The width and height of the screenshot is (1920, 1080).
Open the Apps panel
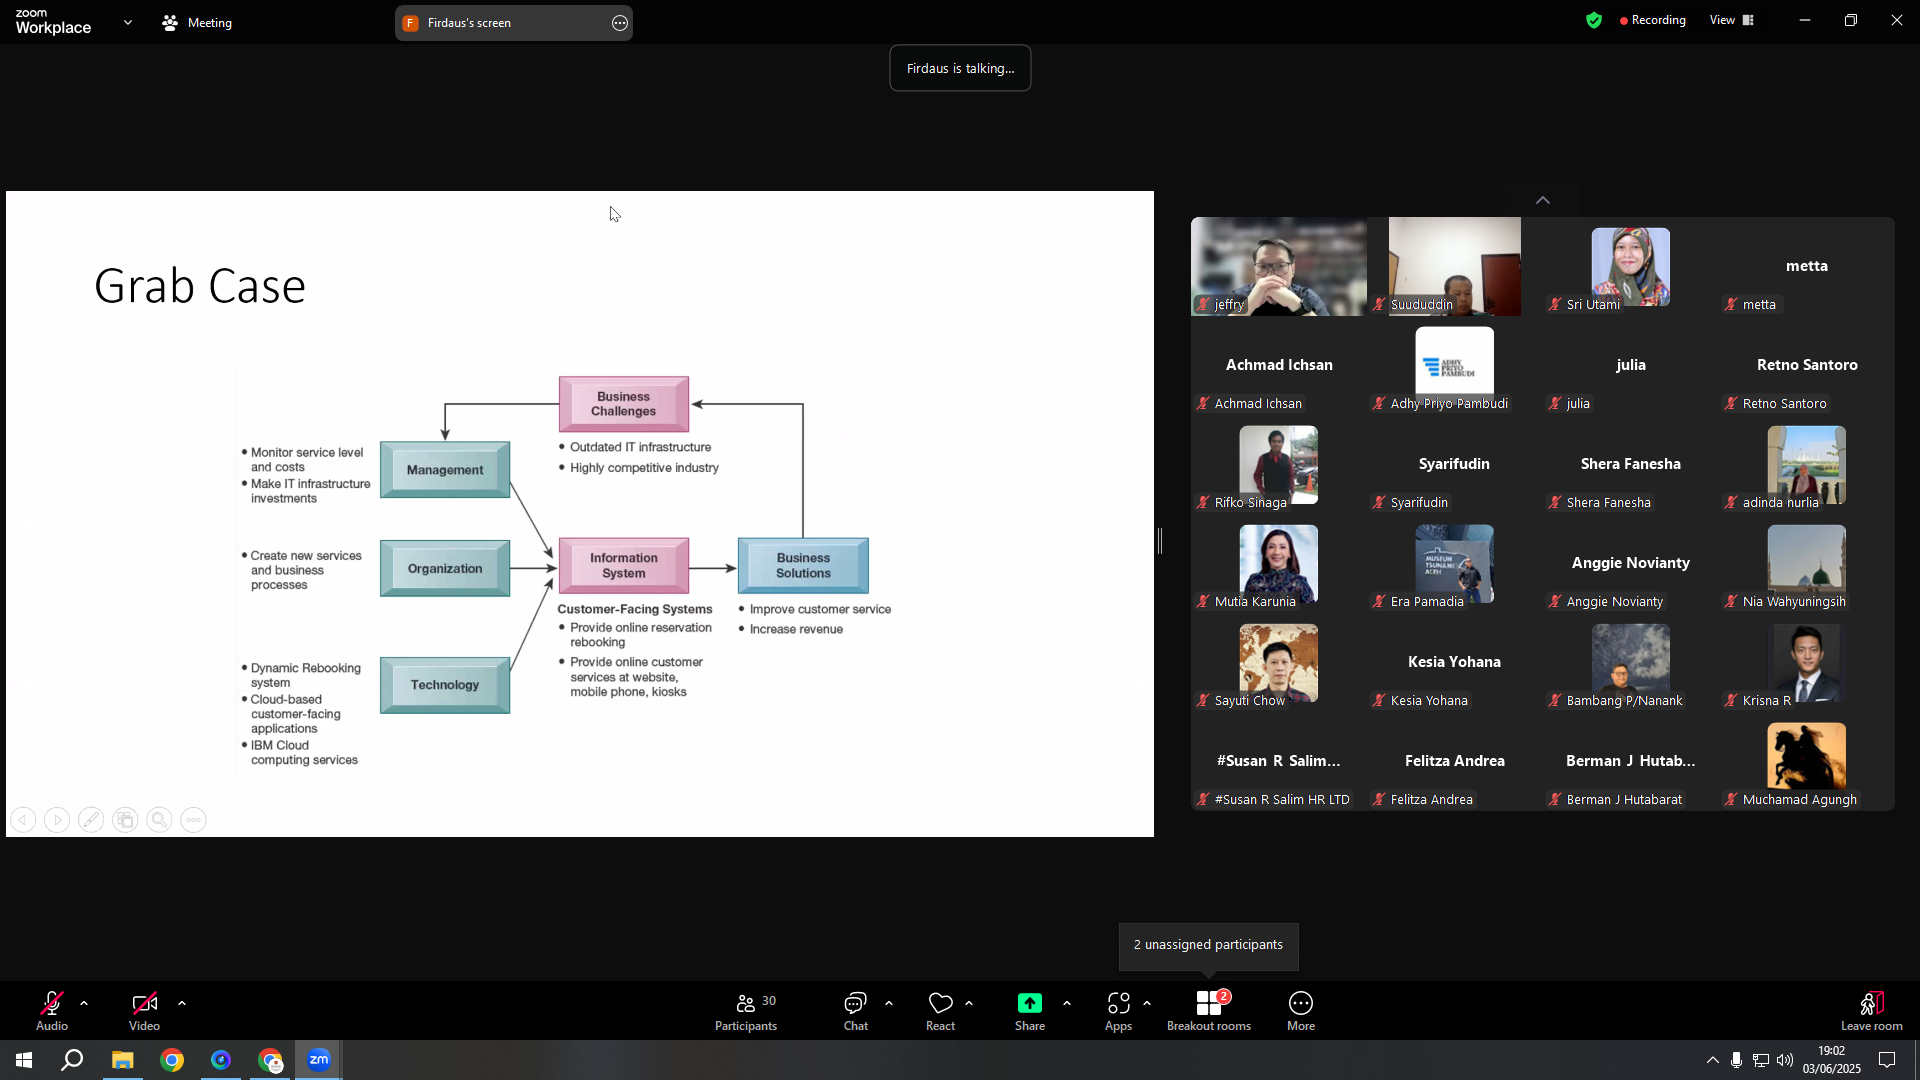pyautogui.click(x=1118, y=1011)
